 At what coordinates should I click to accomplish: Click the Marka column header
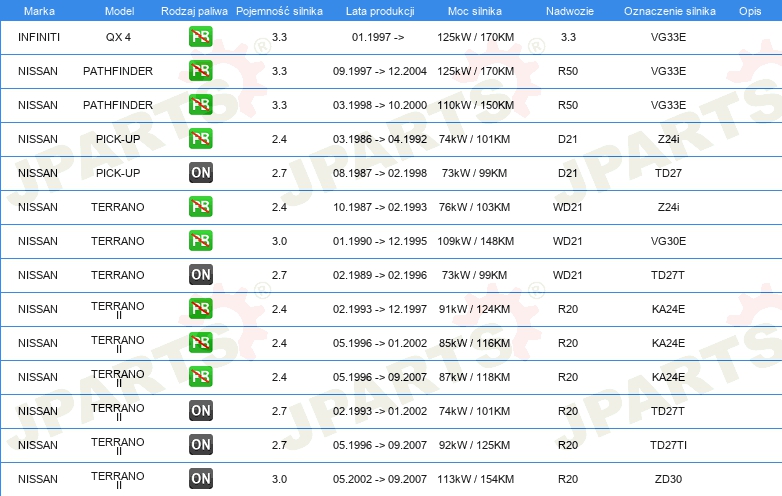[39, 11]
